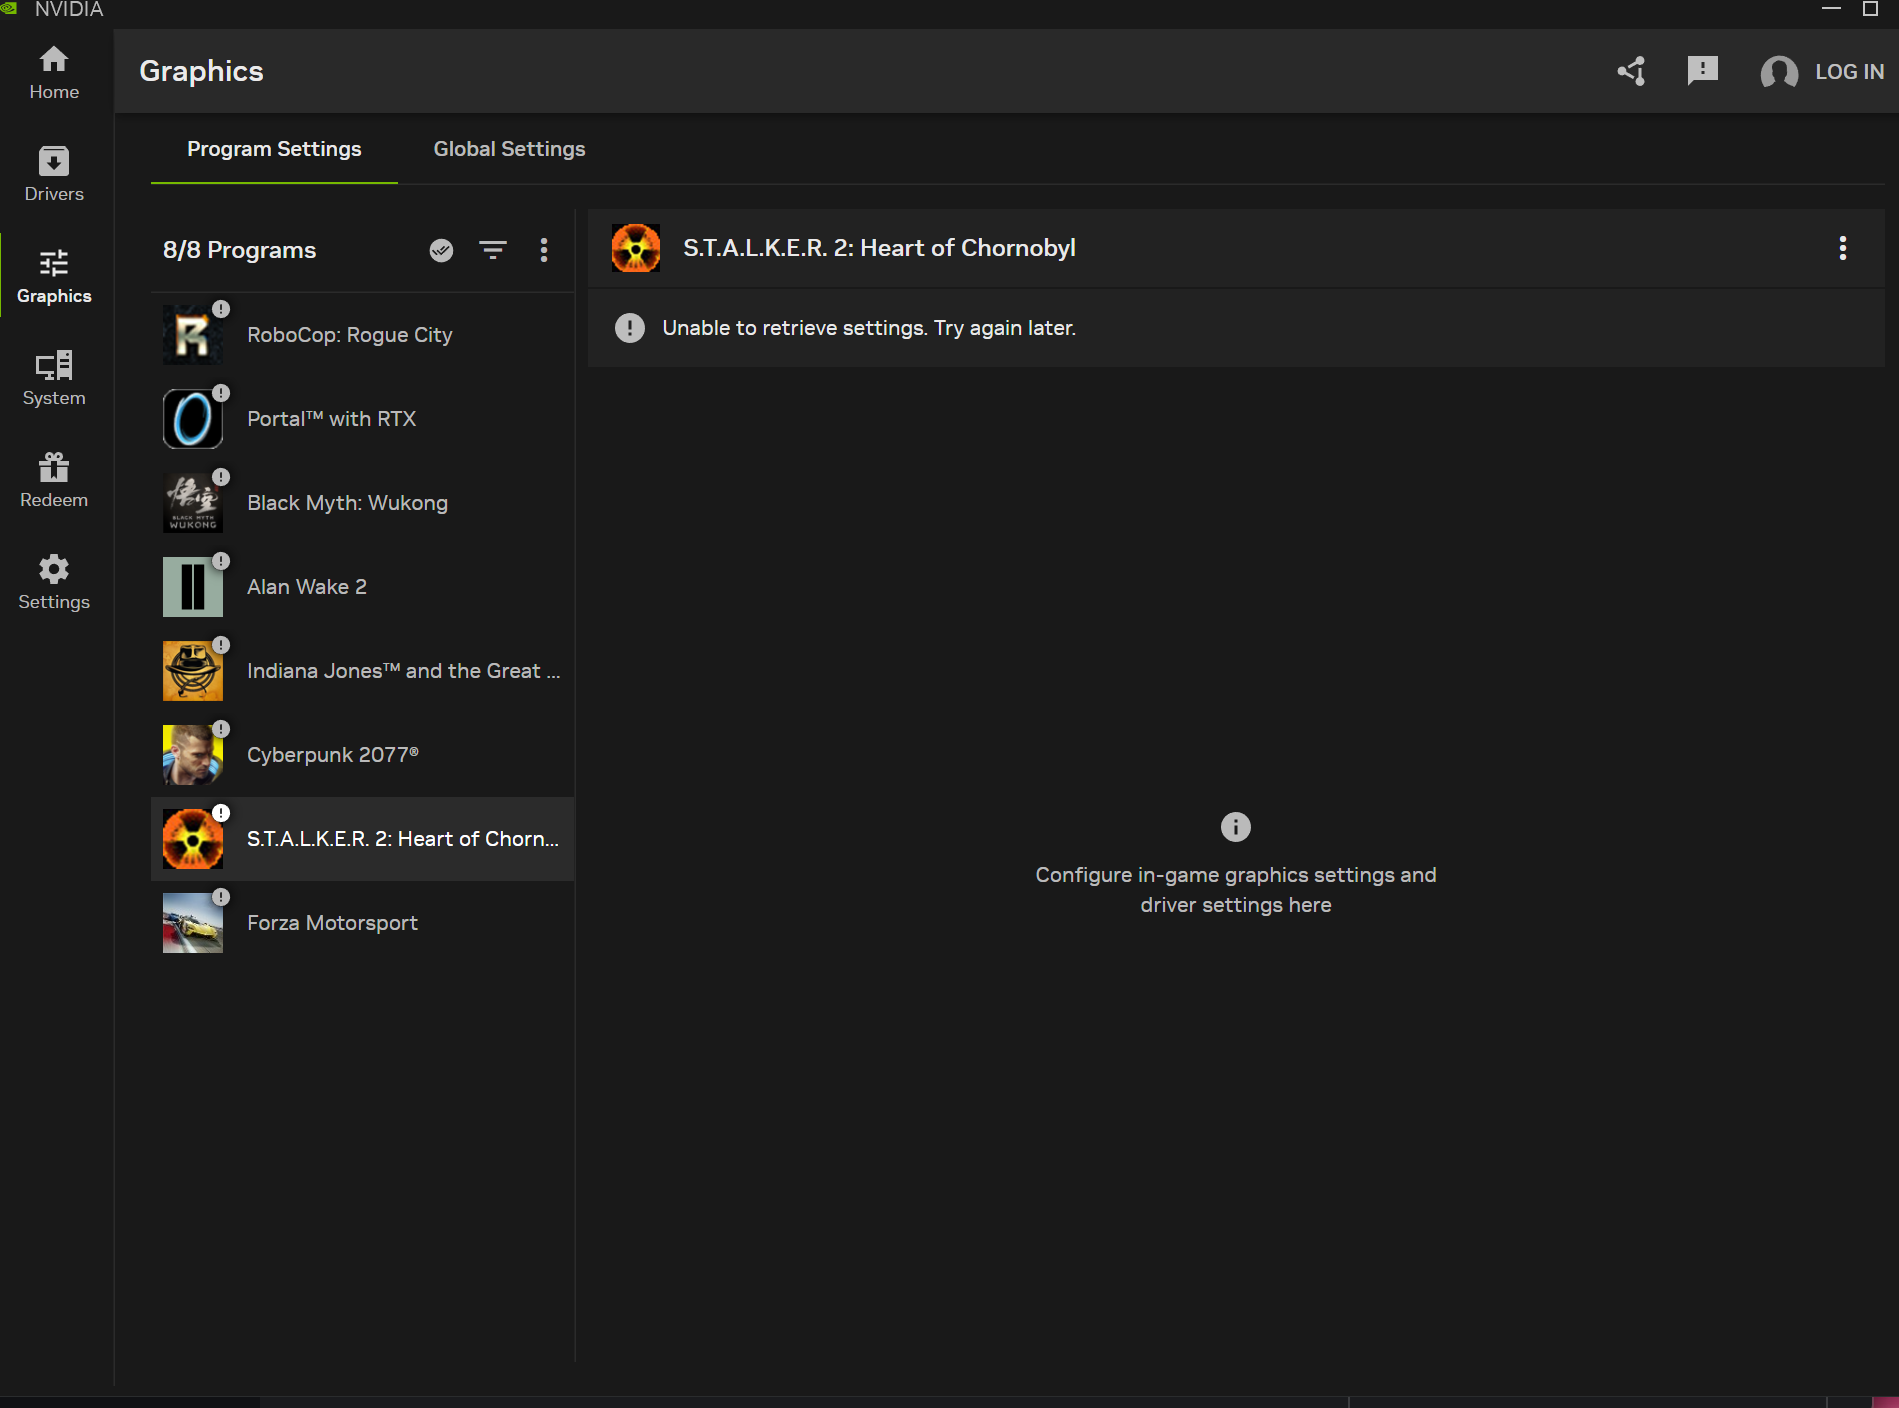The height and width of the screenshot is (1408, 1899).
Task: Open the System sidebar section
Action: [54, 379]
